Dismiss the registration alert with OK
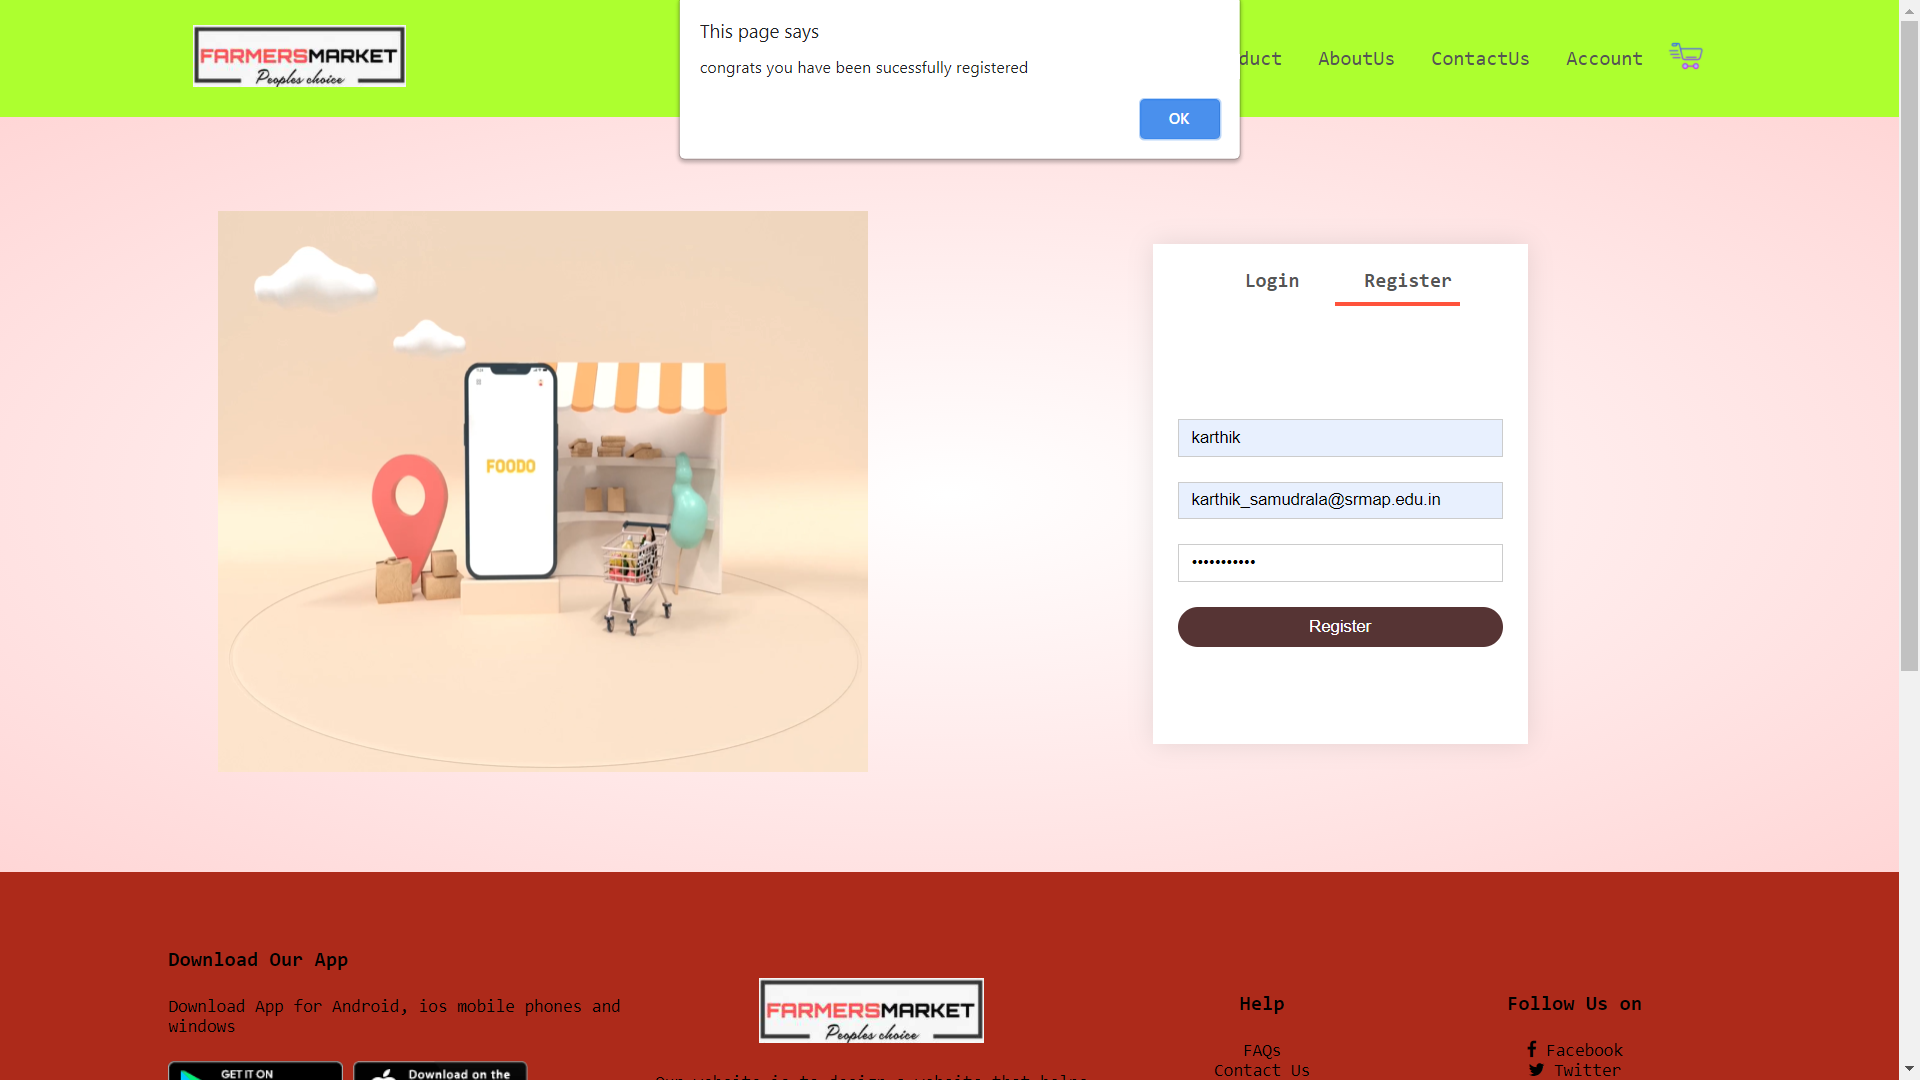This screenshot has width=1920, height=1080. pyautogui.click(x=1179, y=118)
